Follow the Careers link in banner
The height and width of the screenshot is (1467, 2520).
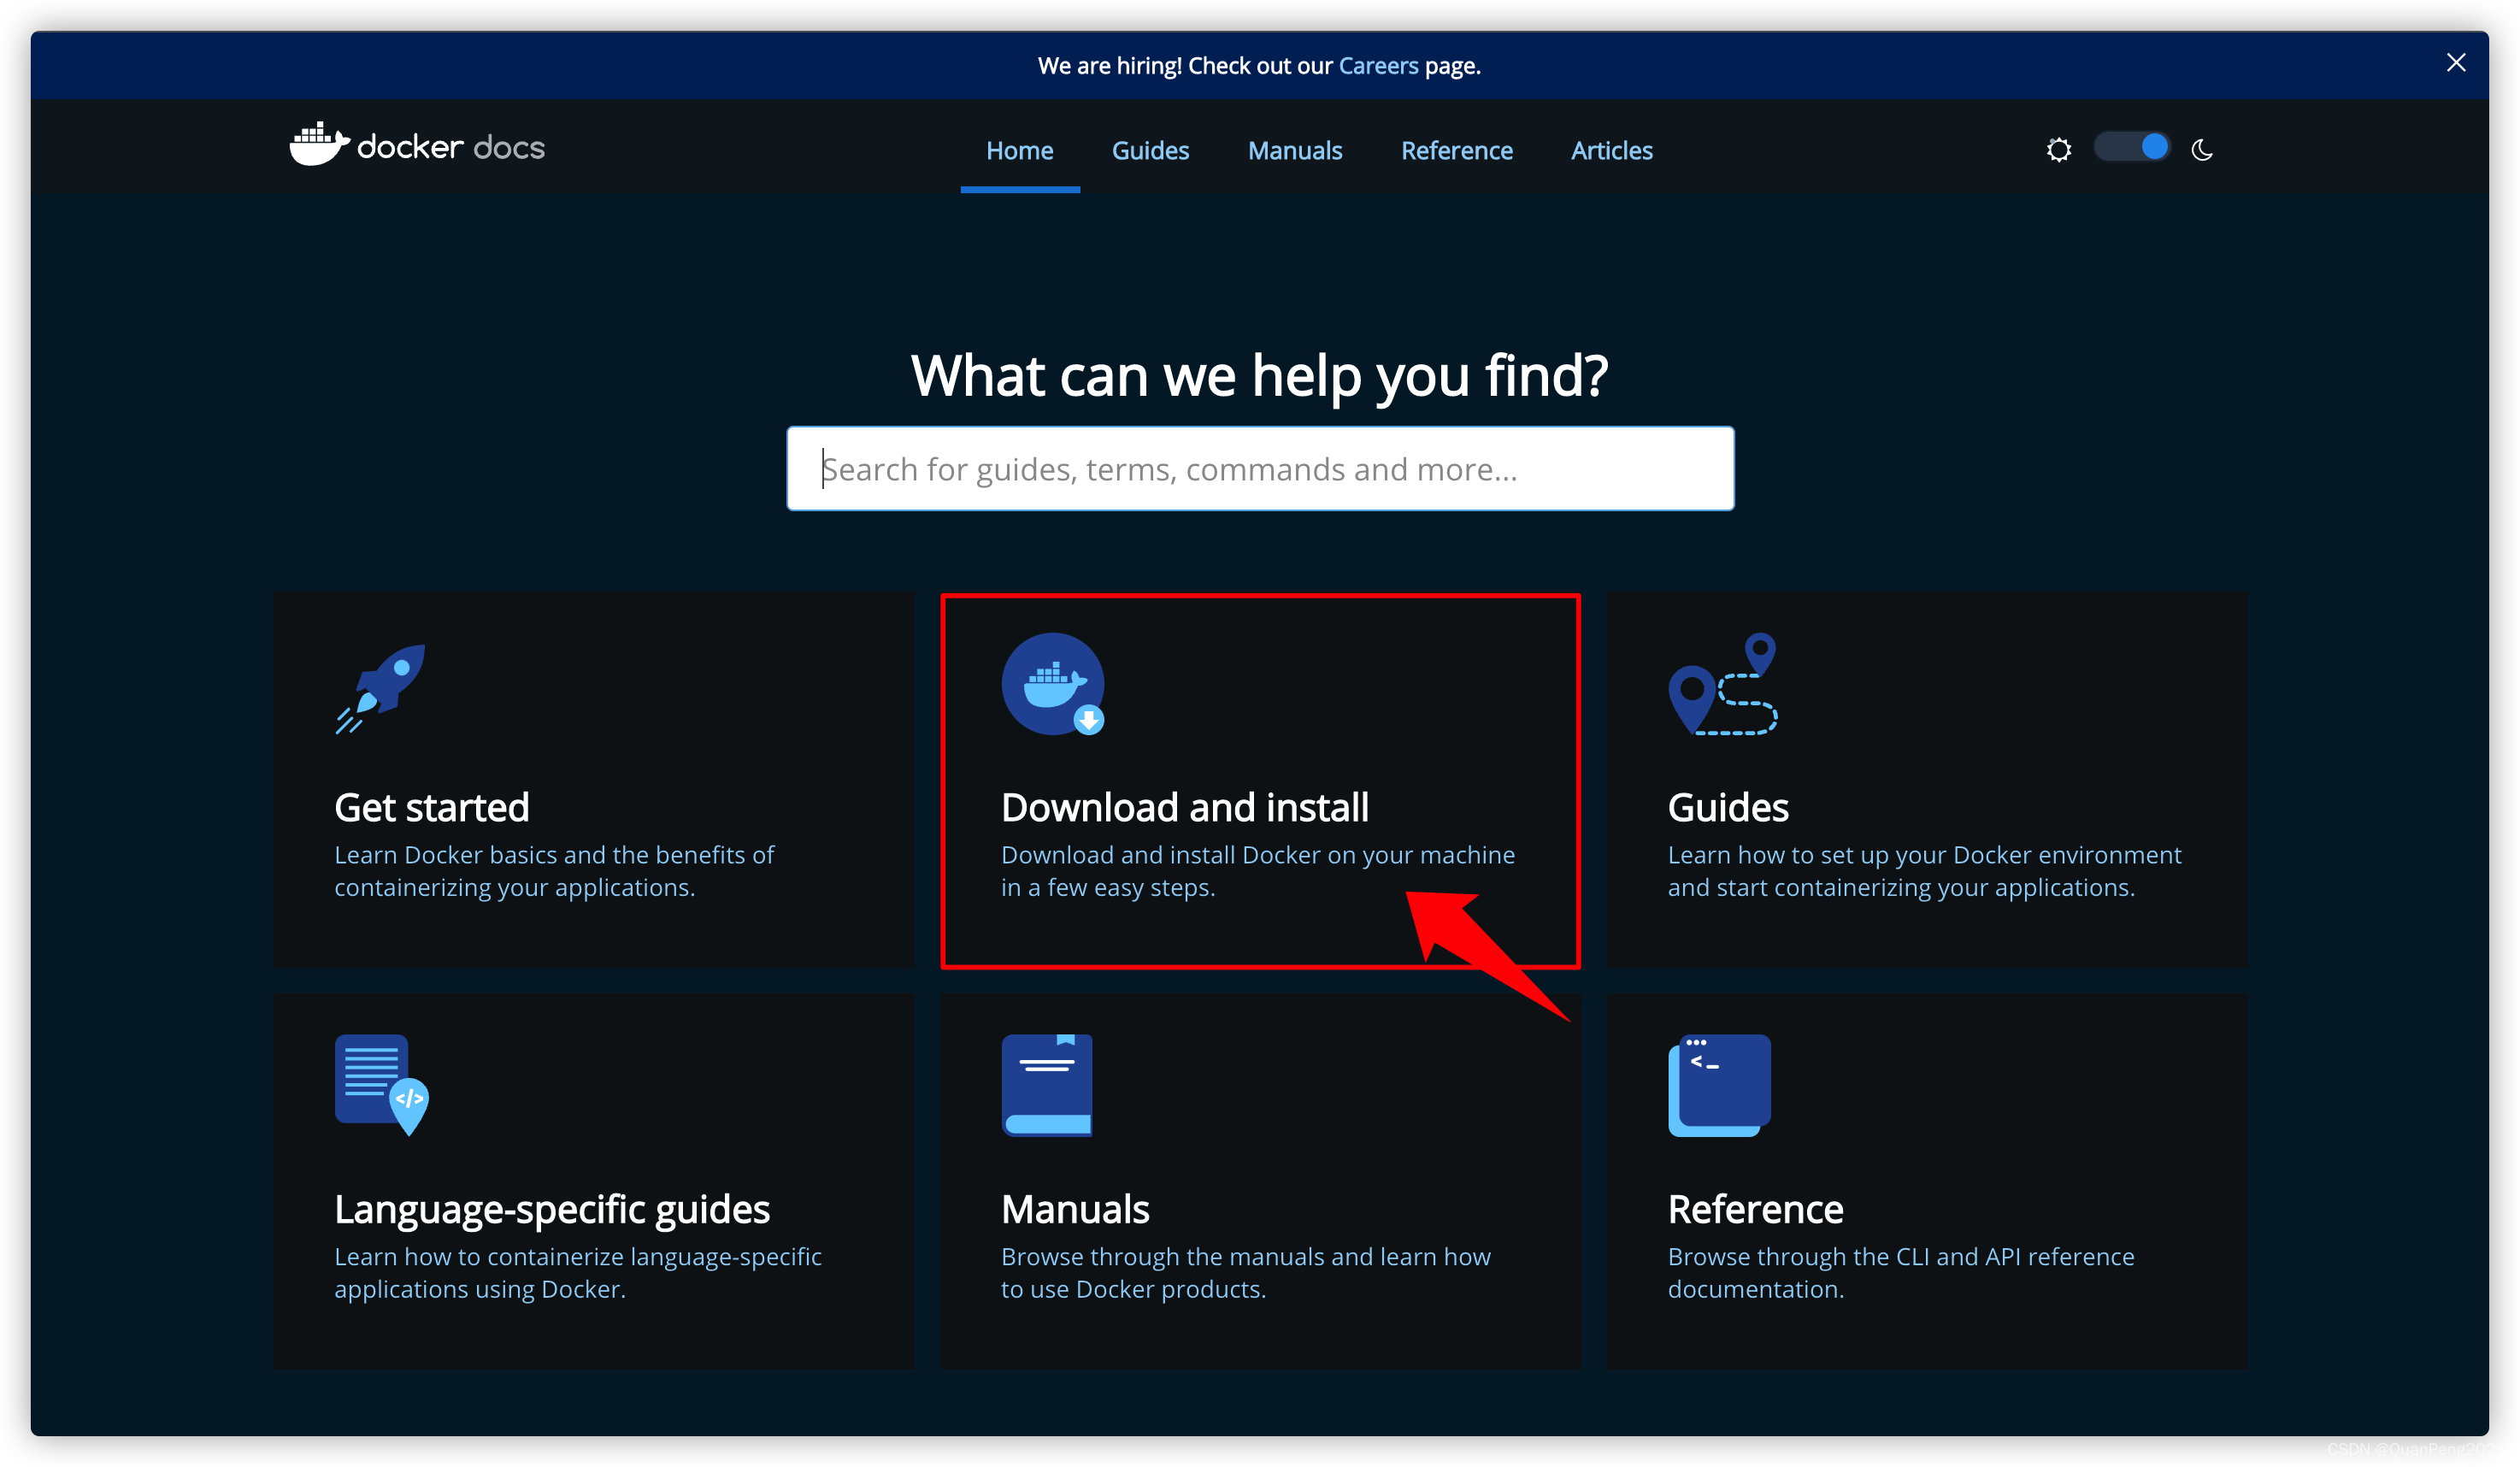pyautogui.click(x=1378, y=66)
